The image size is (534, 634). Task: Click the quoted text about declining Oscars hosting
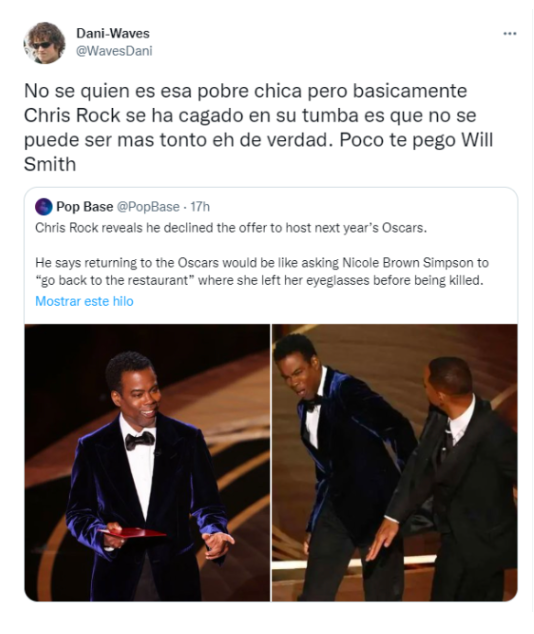[x=231, y=228]
